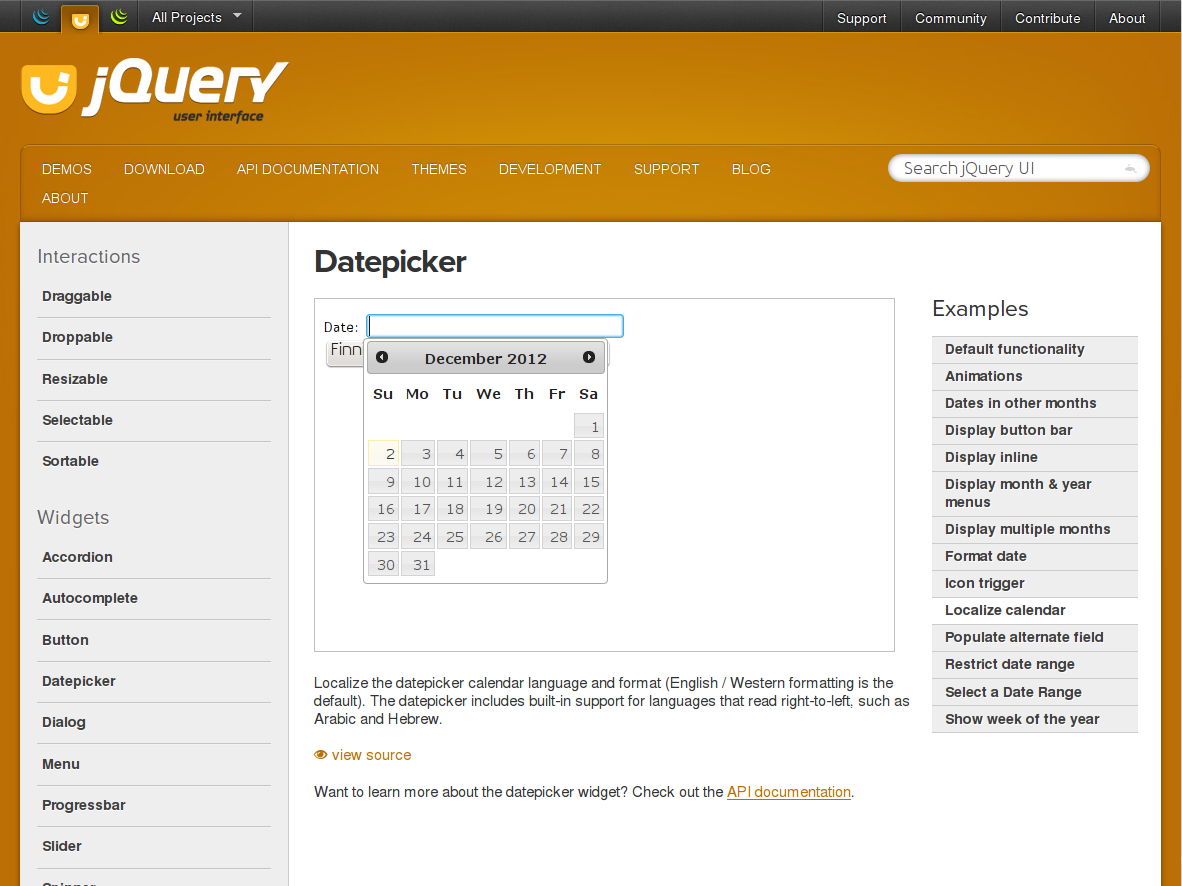Open the Contribute link
The image size is (1182, 886).
pyautogui.click(x=1047, y=18)
